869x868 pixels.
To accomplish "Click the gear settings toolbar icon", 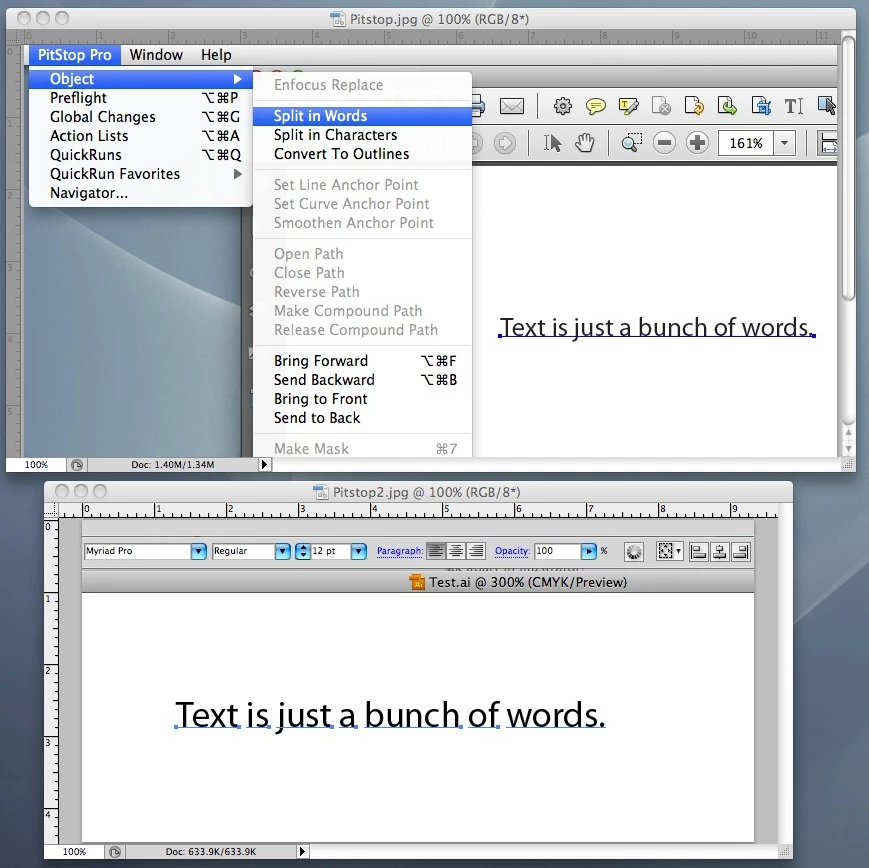I will 563,105.
